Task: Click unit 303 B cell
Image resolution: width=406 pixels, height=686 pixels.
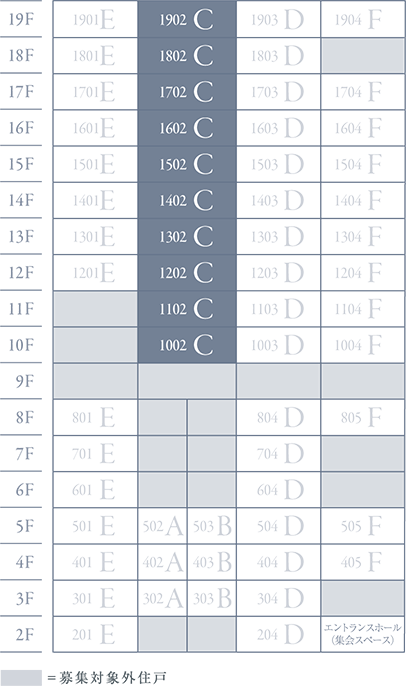Action: [212, 598]
